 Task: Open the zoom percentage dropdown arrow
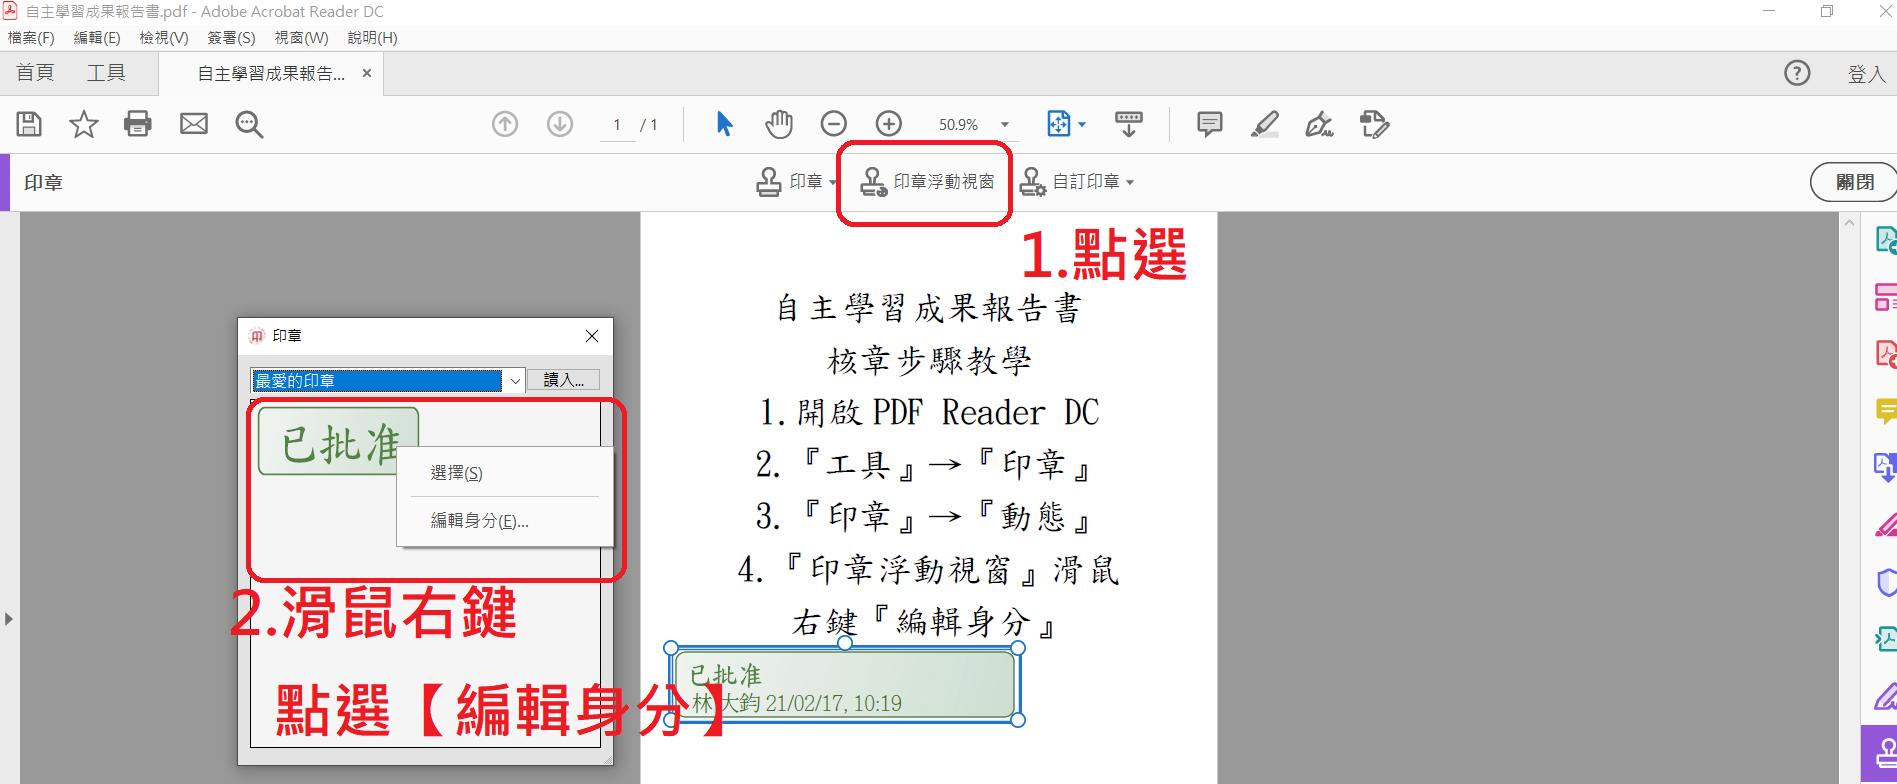point(1005,125)
